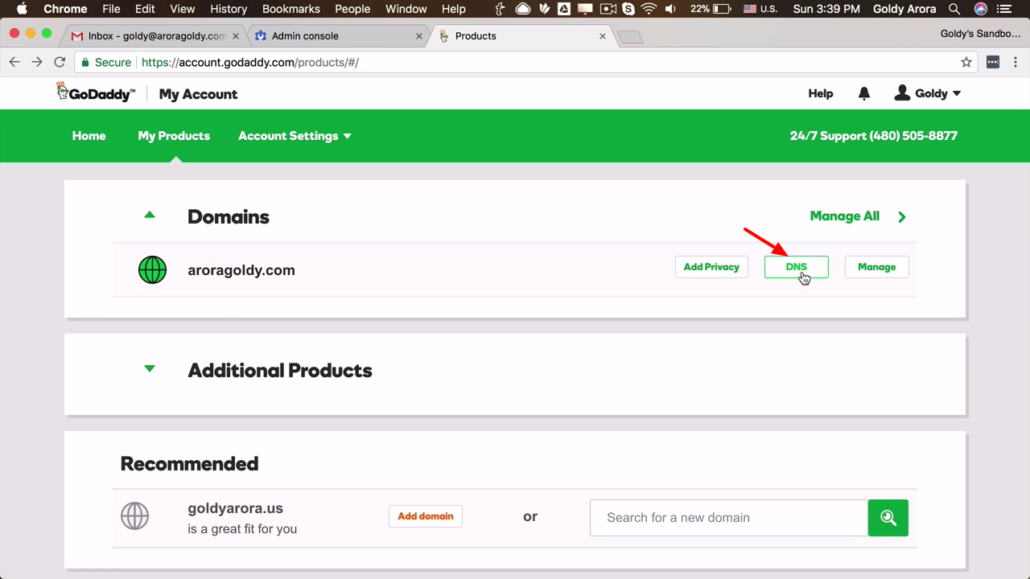The height and width of the screenshot is (579, 1030).
Task: Click the browser forward arrow
Action: (37, 62)
